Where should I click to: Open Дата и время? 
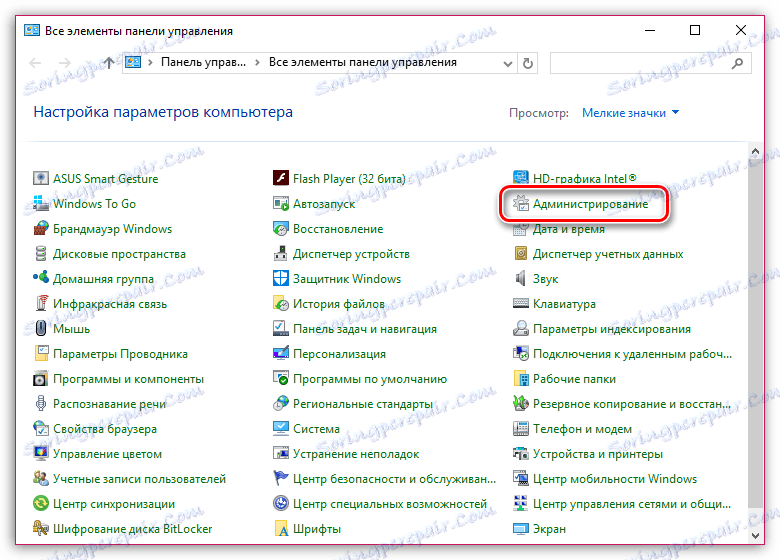(559, 229)
